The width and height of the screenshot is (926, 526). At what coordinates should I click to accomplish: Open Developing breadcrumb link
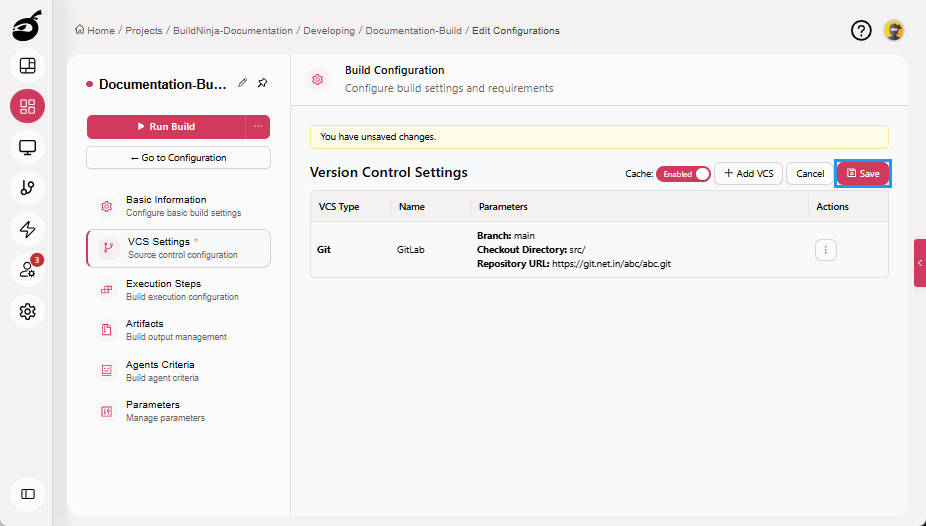(329, 31)
